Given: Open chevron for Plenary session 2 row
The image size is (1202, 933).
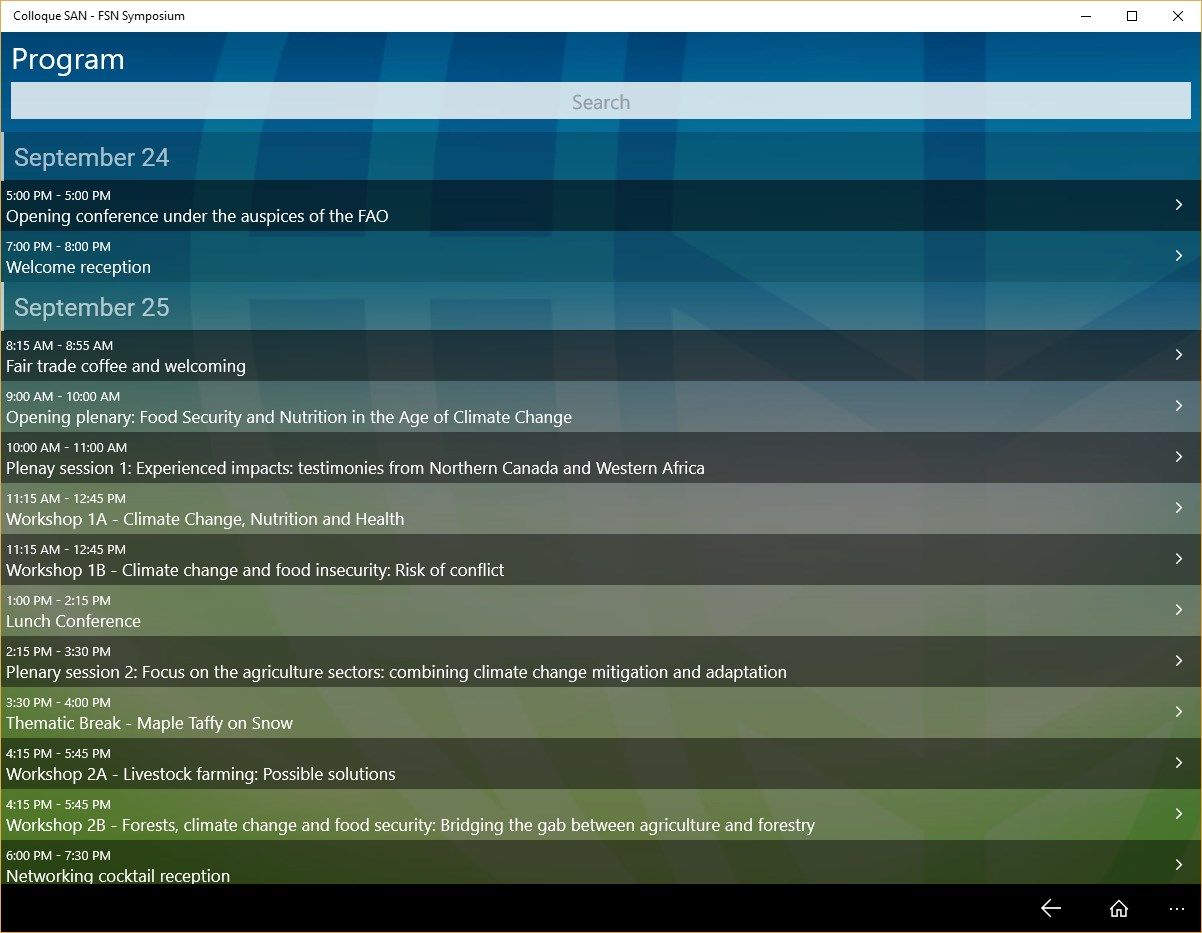Looking at the screenshot, I should click(x=1179, y=661).
